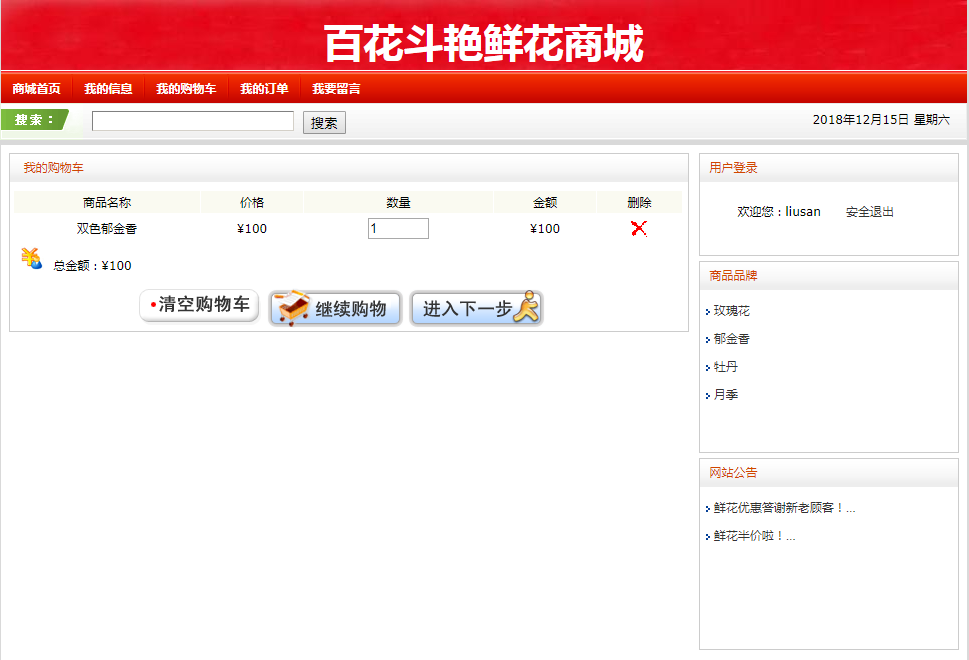The image size is (969, 660).
Task: Click the 清空购物车 button
Action: coord(199,305)
